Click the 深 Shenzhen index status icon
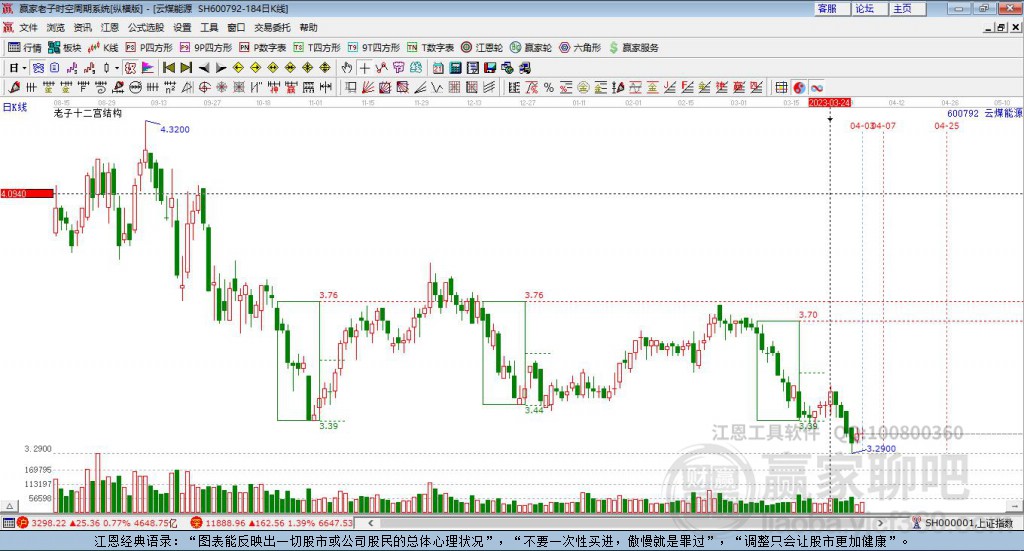Viewport: 1024px width, 551px height. click(x=197, y=523)
